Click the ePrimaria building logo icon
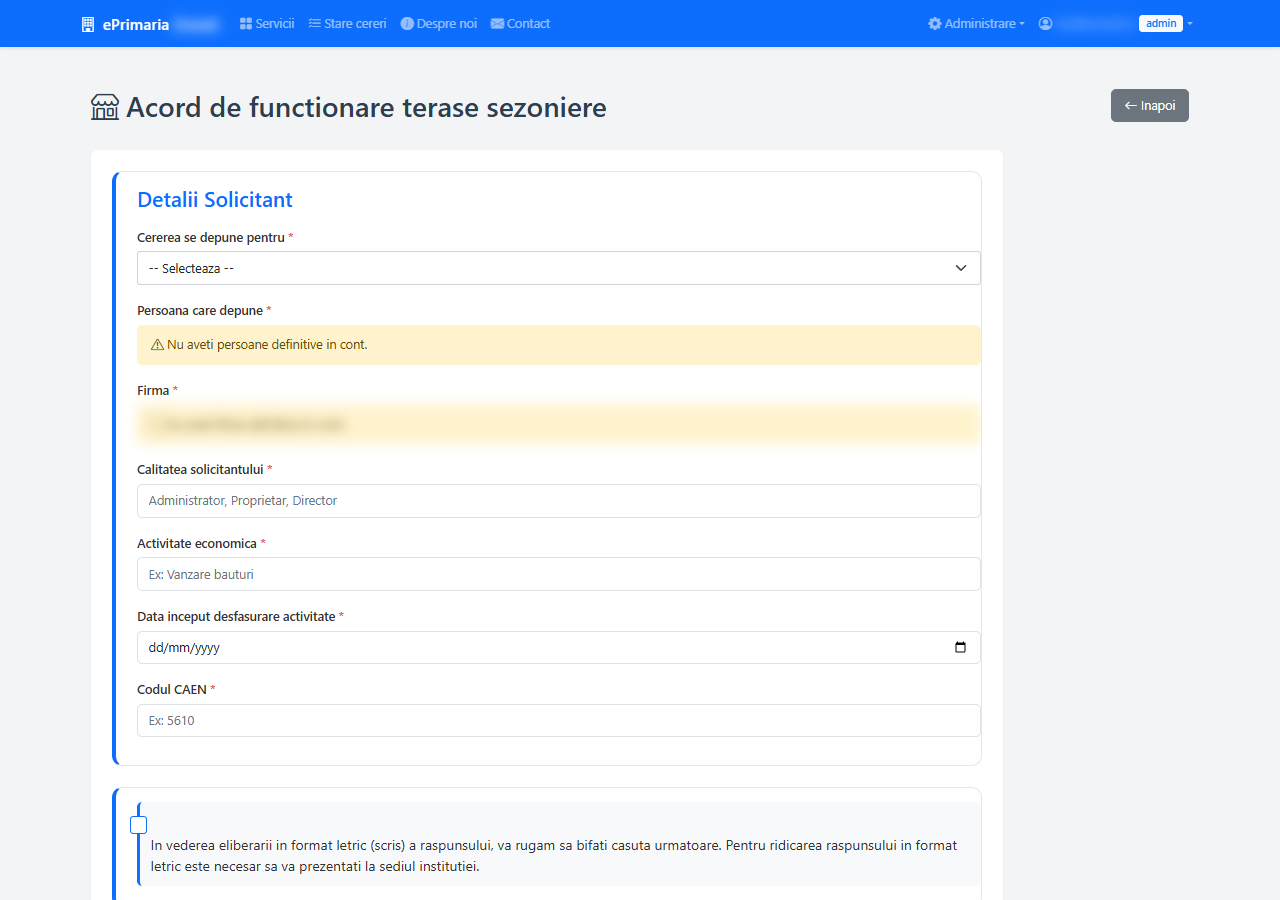Screen dimensions: 1280x900 88,24
